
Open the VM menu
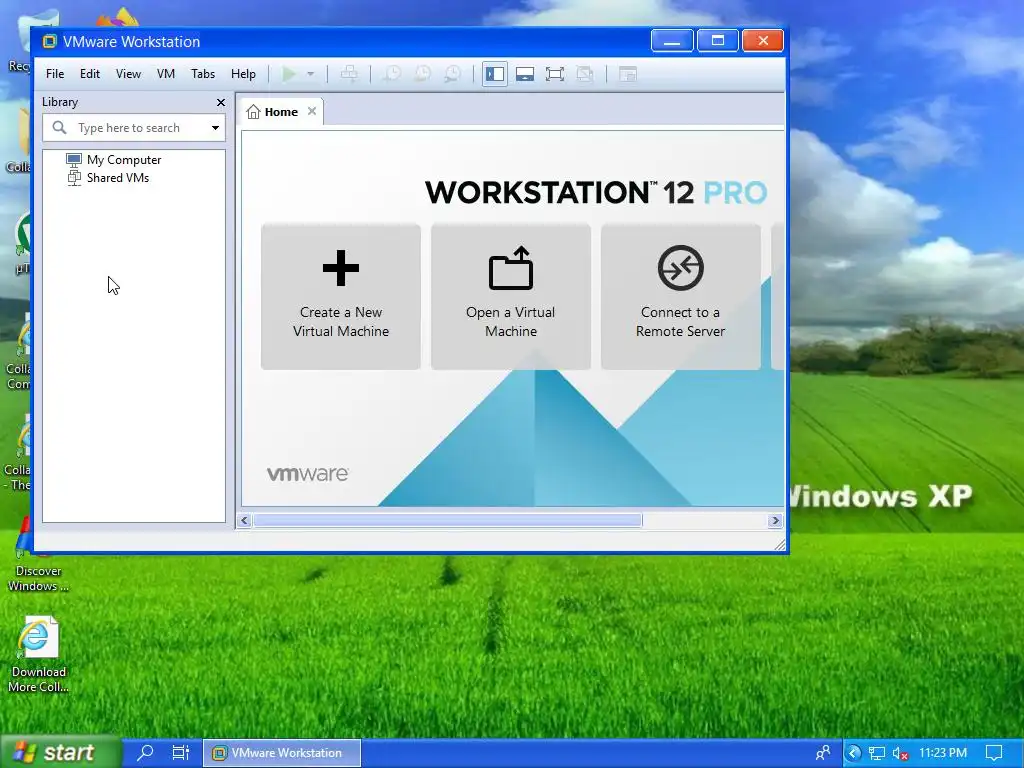166,74
